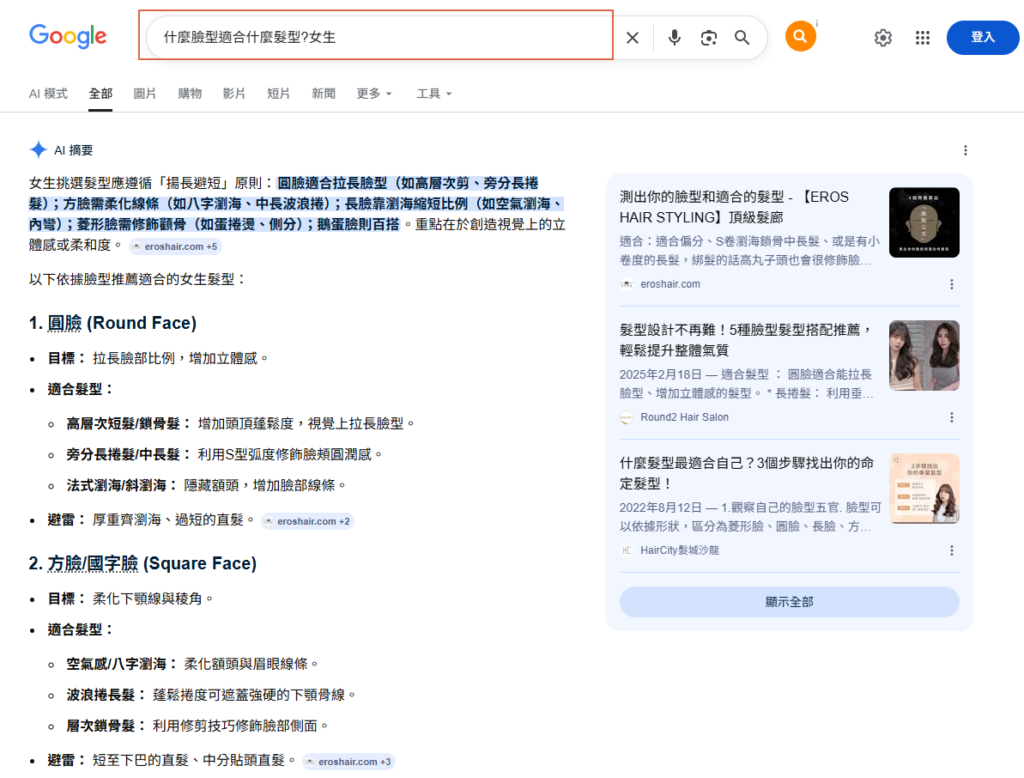Go to Google homepage via logo
Screen dimensions: 1024x778
(x=68, y=37)
